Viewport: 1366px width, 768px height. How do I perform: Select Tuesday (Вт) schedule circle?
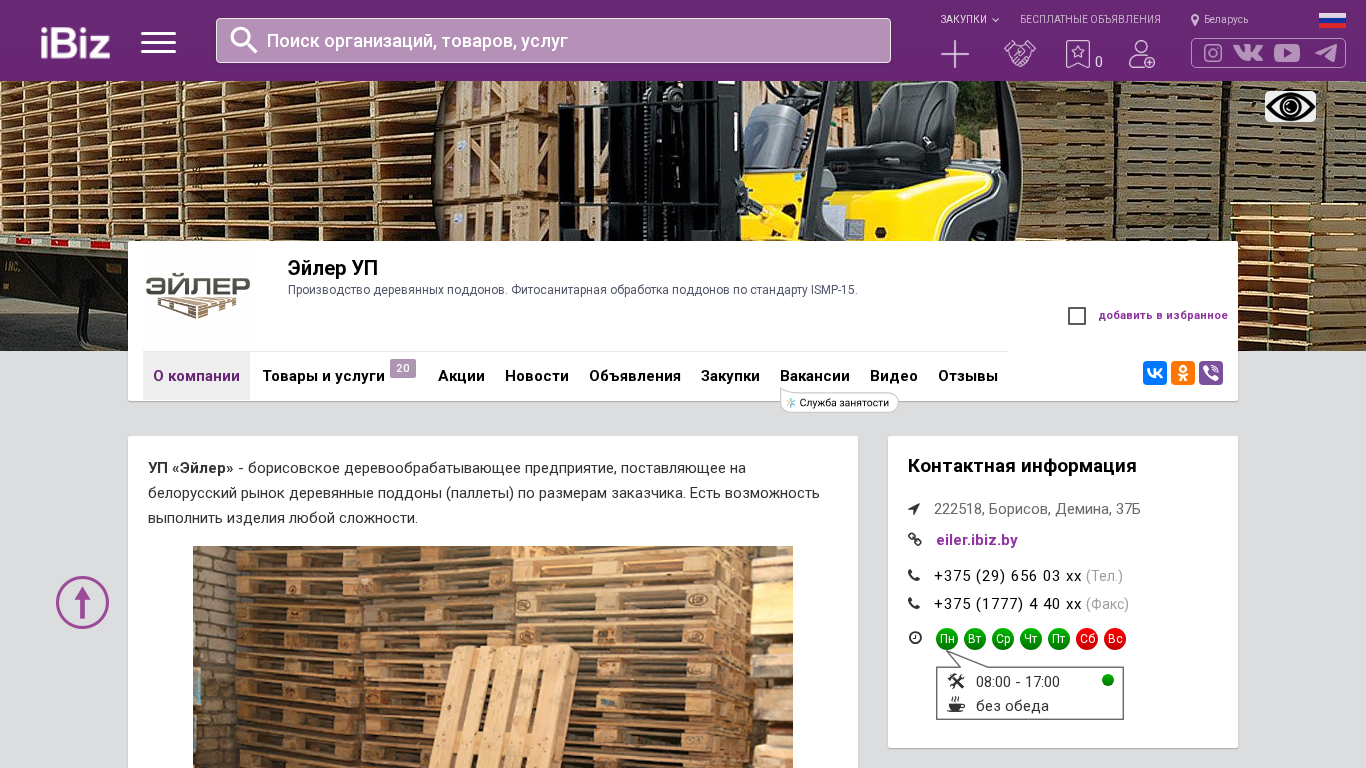point(975,639)
